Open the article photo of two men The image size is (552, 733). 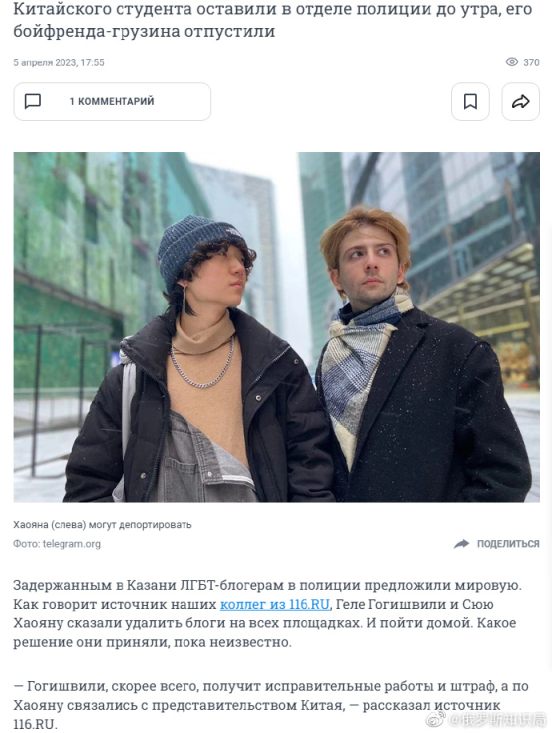277,327
